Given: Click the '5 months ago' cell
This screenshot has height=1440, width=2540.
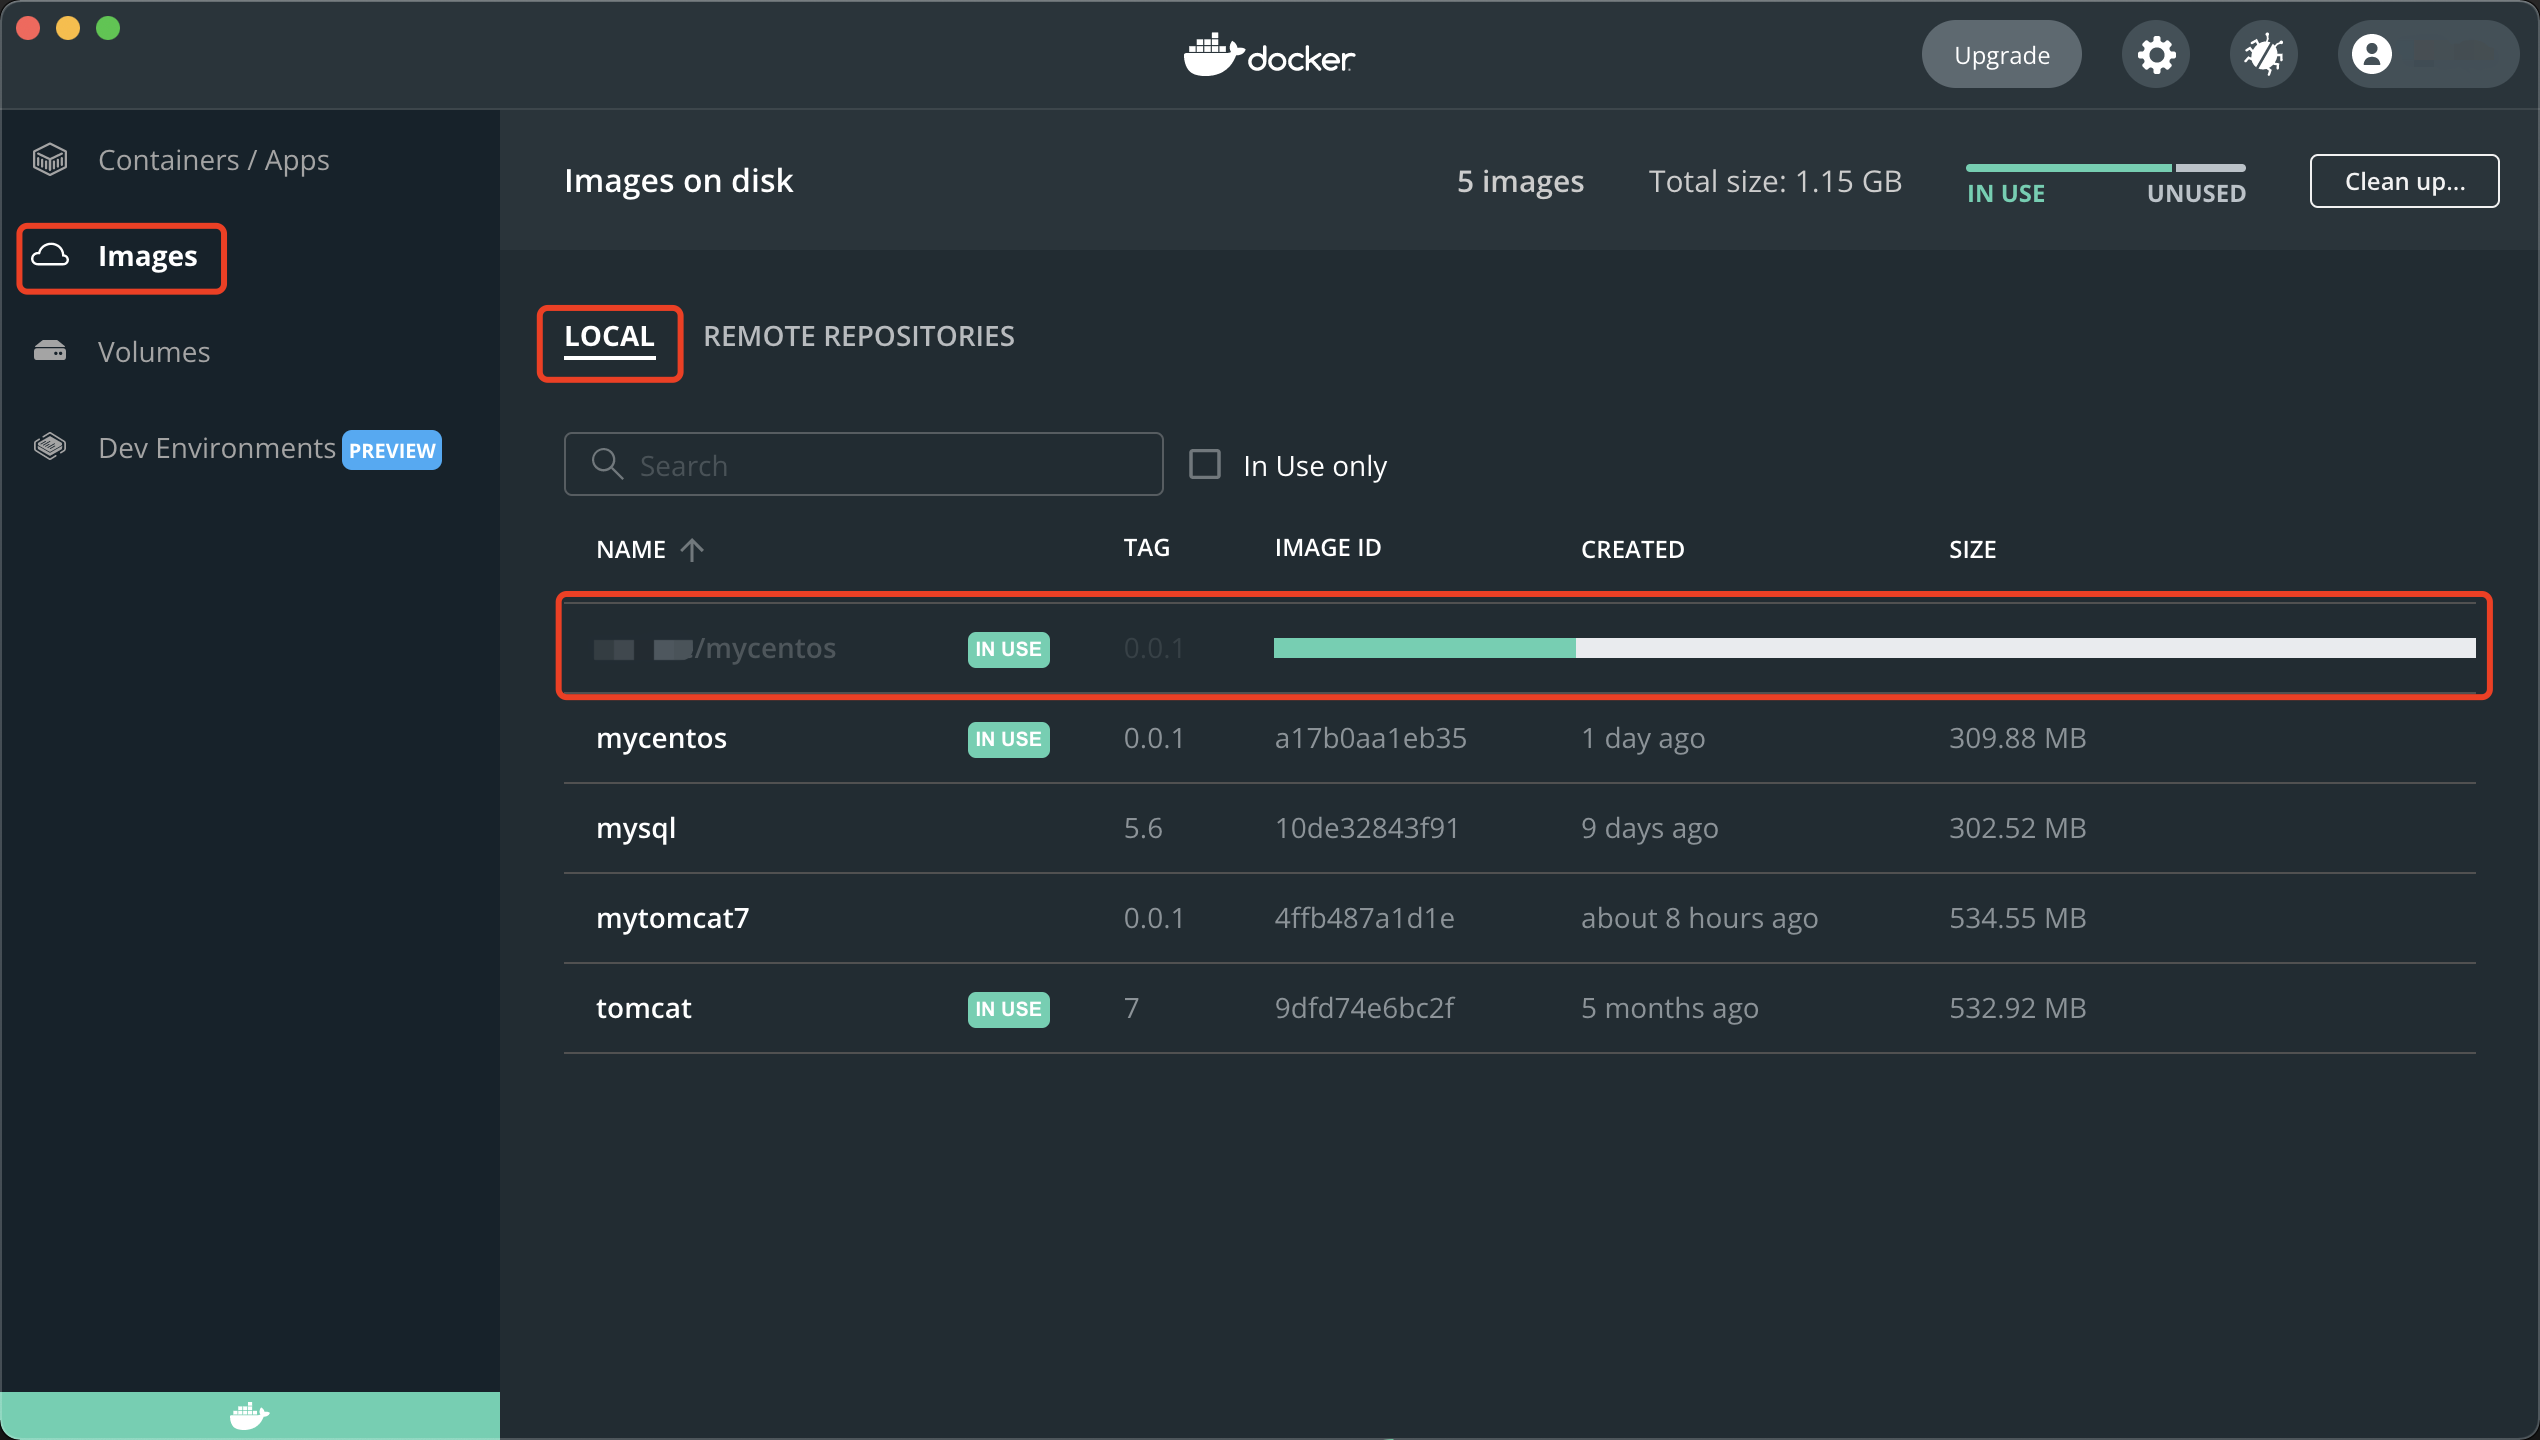Looking at the screenshot, I should pyautogui.click(x=1669, y=1008).
